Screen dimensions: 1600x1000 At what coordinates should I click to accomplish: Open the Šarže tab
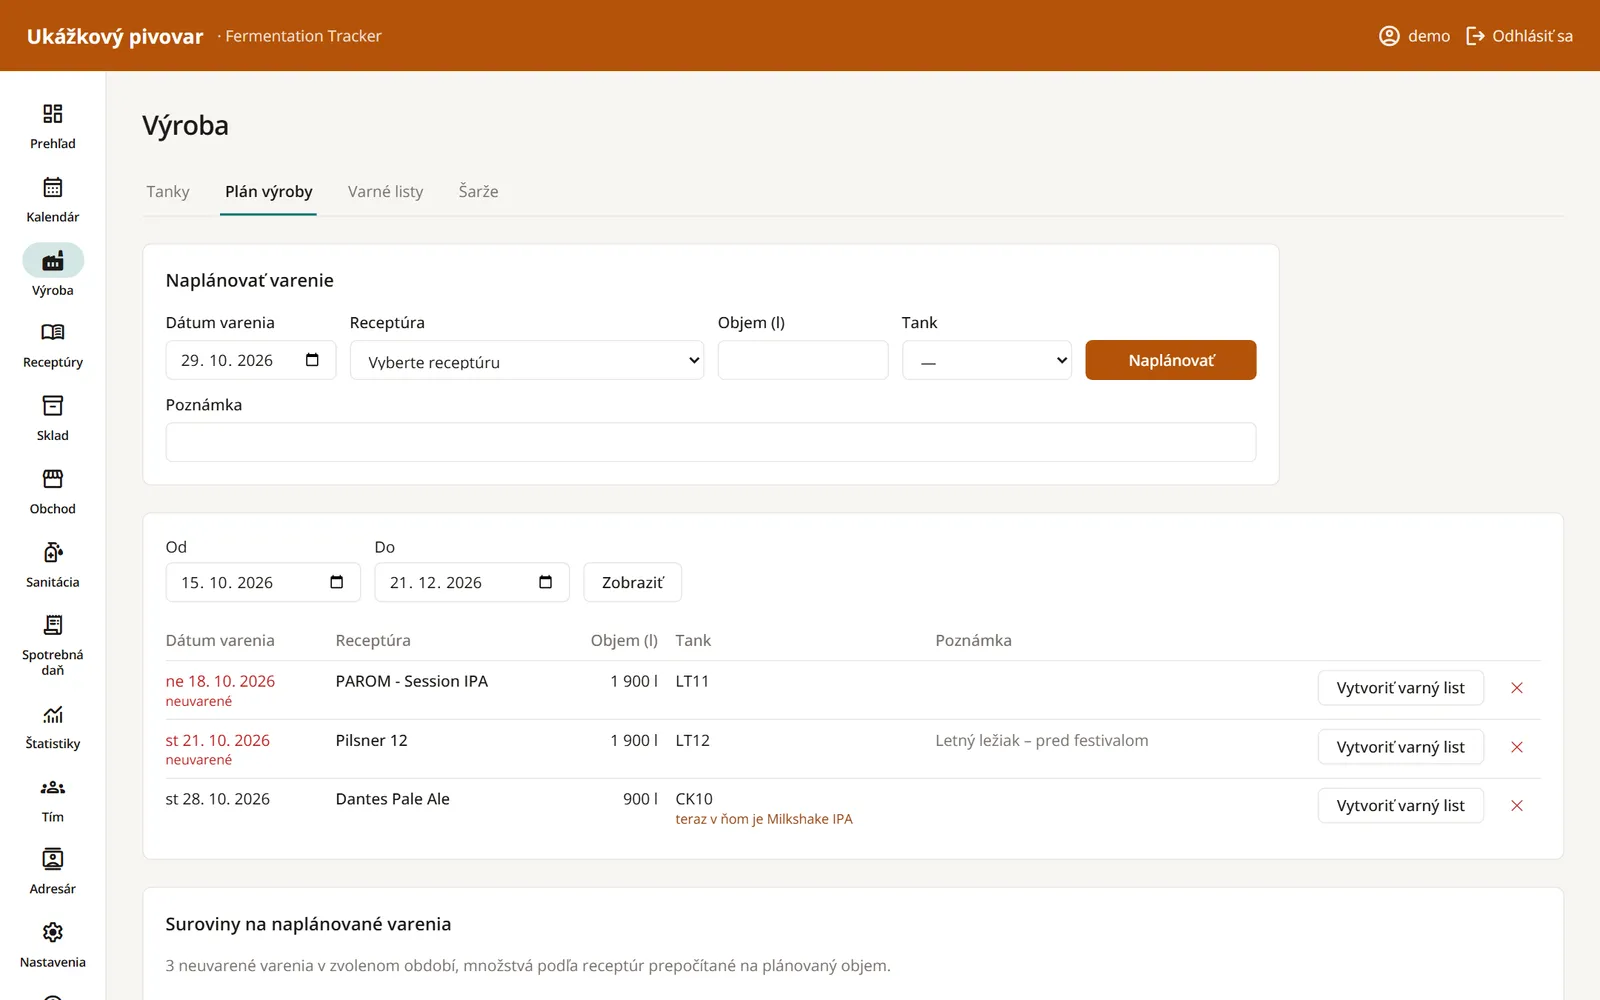[x=479, y=192]
